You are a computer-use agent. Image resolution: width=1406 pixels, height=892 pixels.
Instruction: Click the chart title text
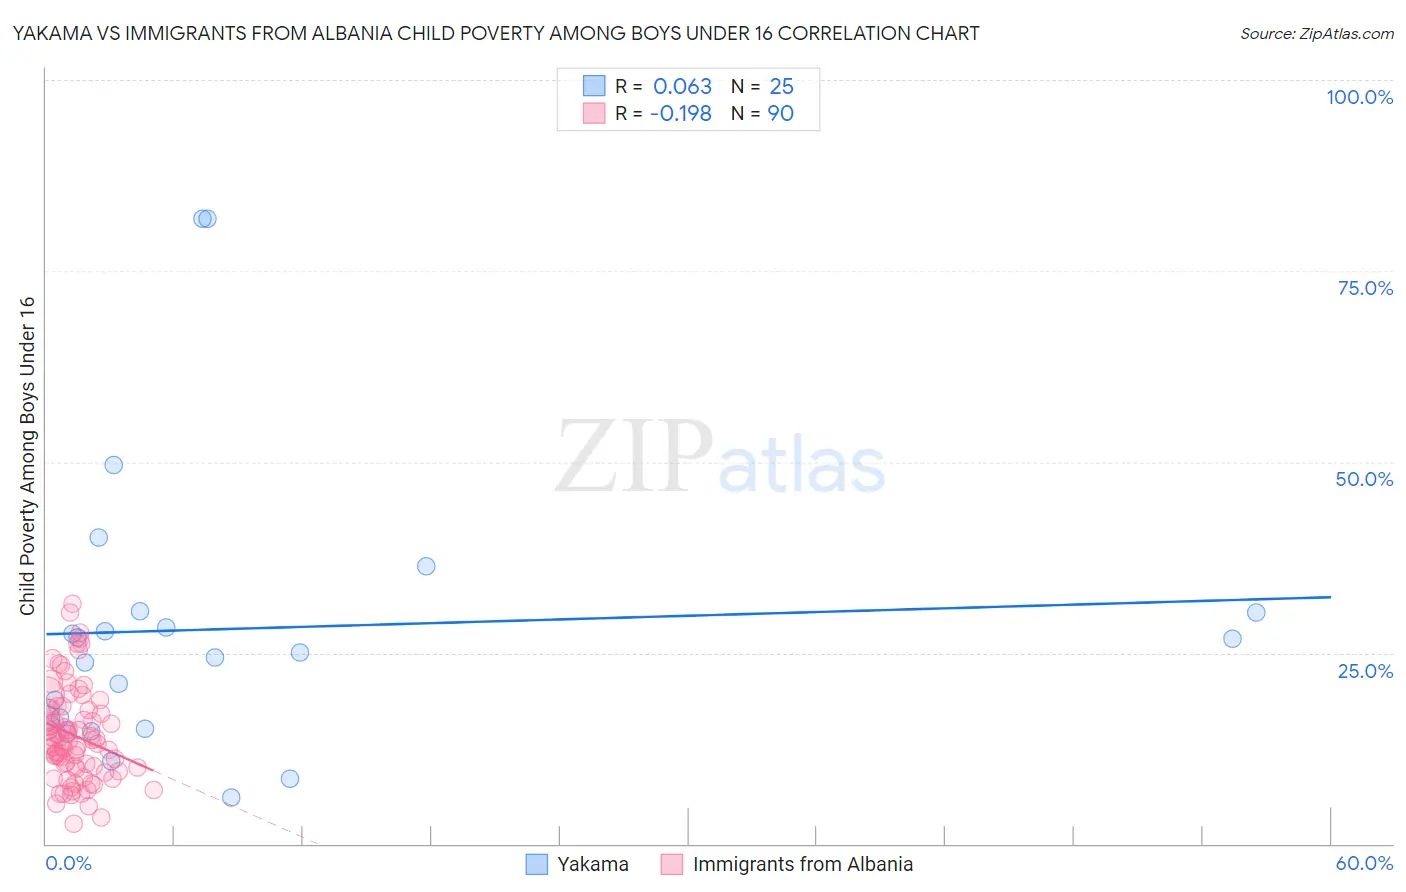(496, 33)
